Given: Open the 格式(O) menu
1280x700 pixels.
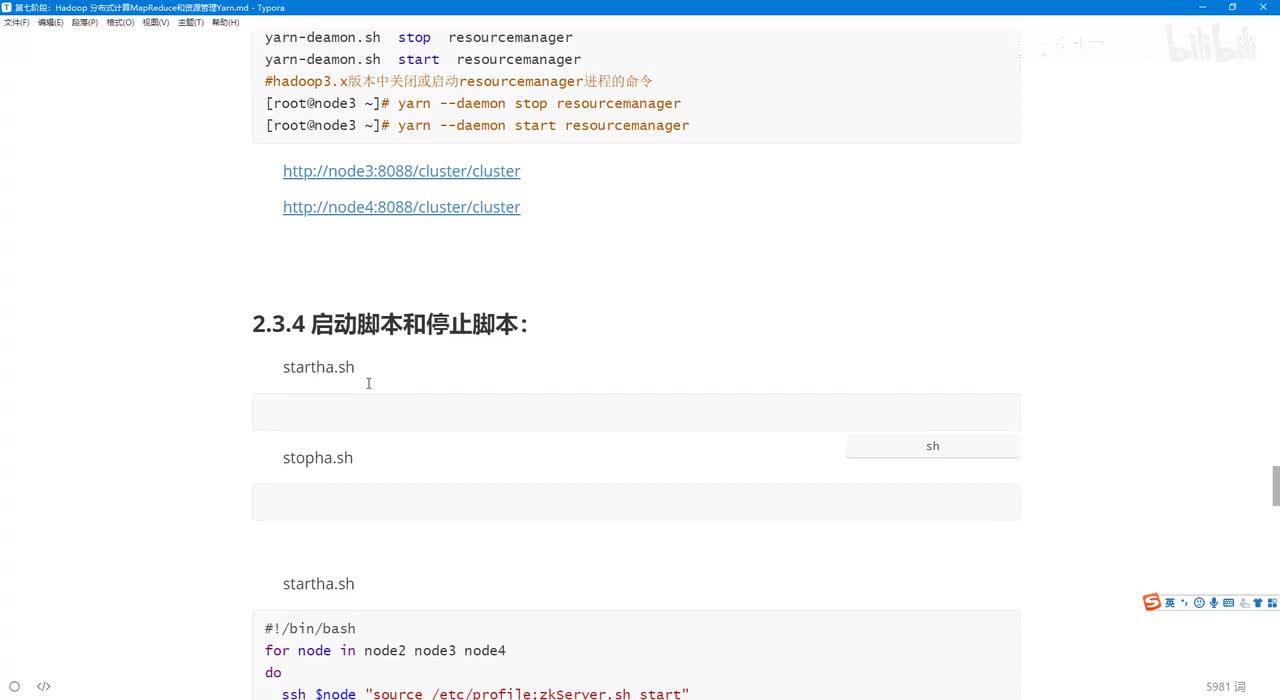Looking at the screenshot, I should (x=120, y=22).
